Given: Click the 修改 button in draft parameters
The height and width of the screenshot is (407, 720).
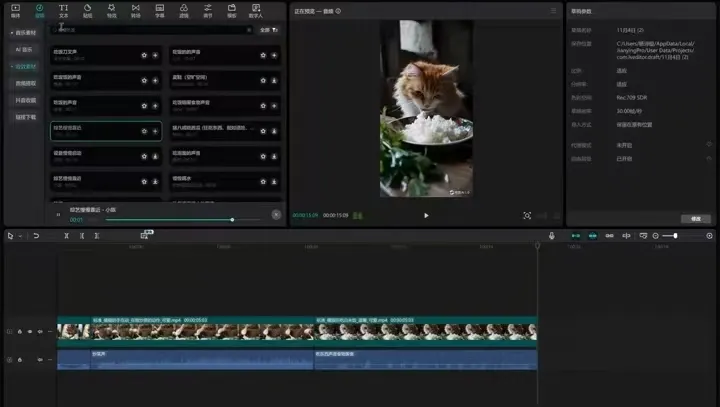Looking at the screenshot, I should pyautogui.click(x=696, y=219).
